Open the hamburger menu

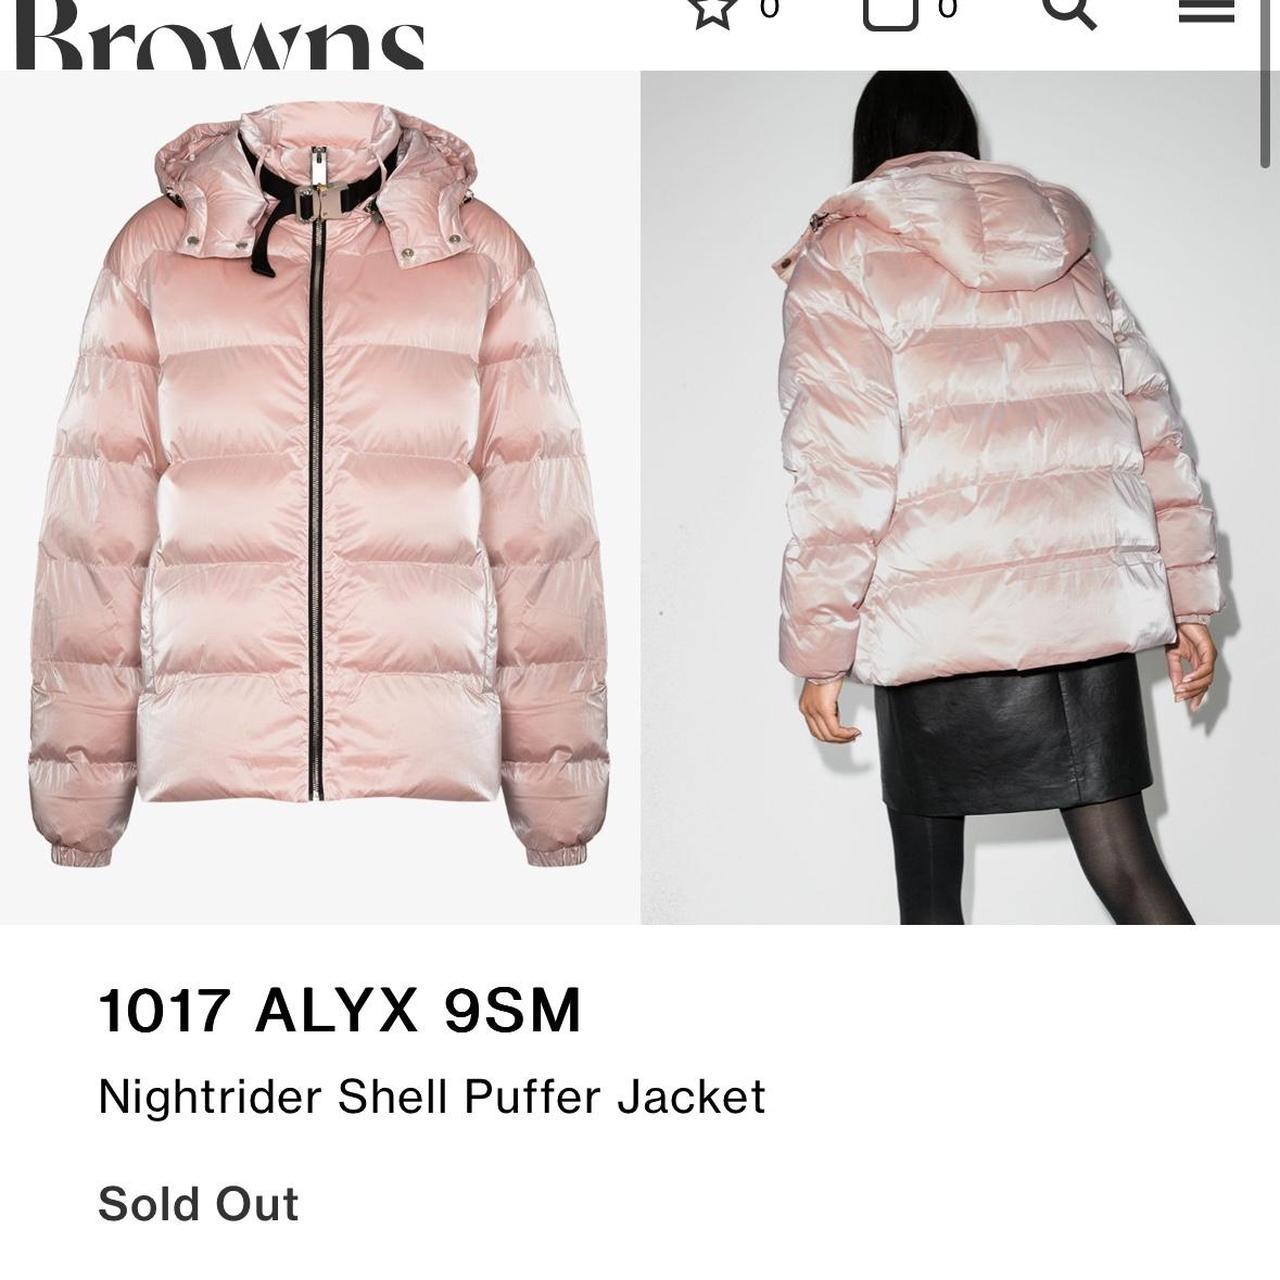click(1207, 10)
